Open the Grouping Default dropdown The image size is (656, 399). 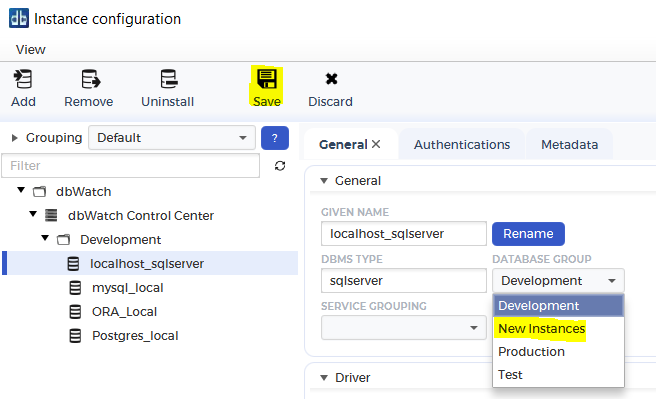pos(172,138)
